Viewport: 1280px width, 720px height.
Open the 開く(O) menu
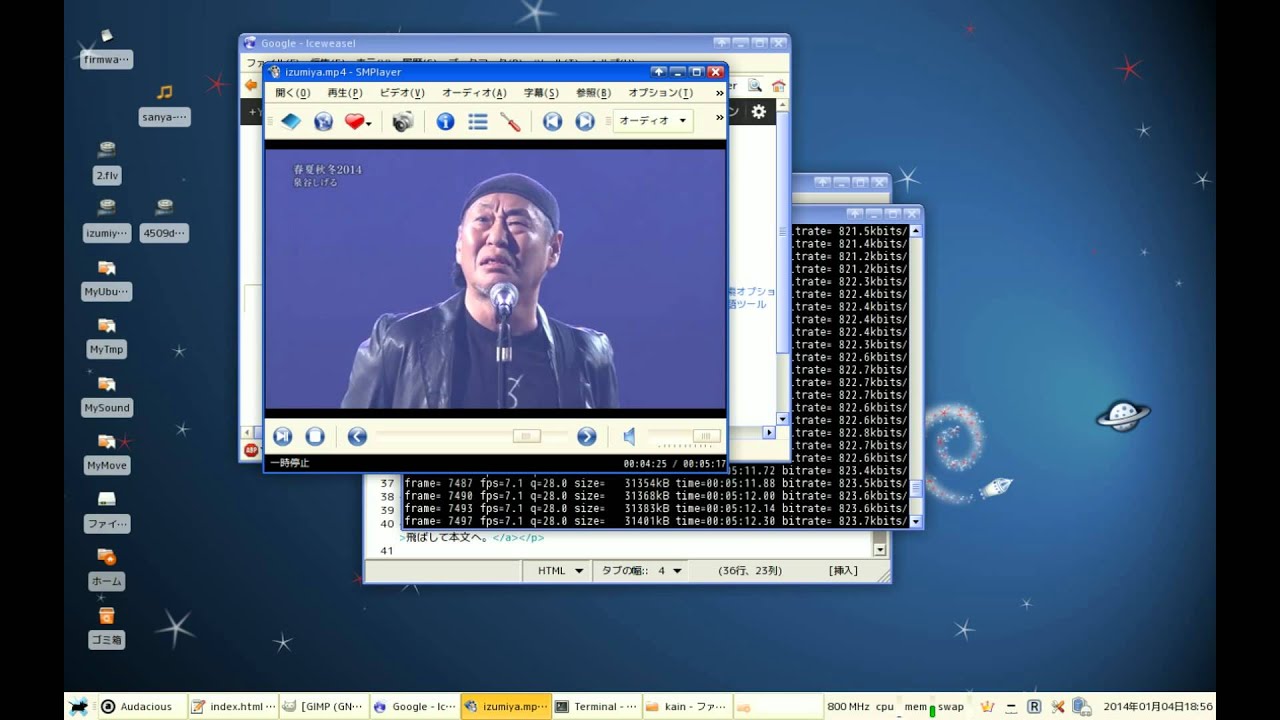pyautogui.click(x=292, y=93)
